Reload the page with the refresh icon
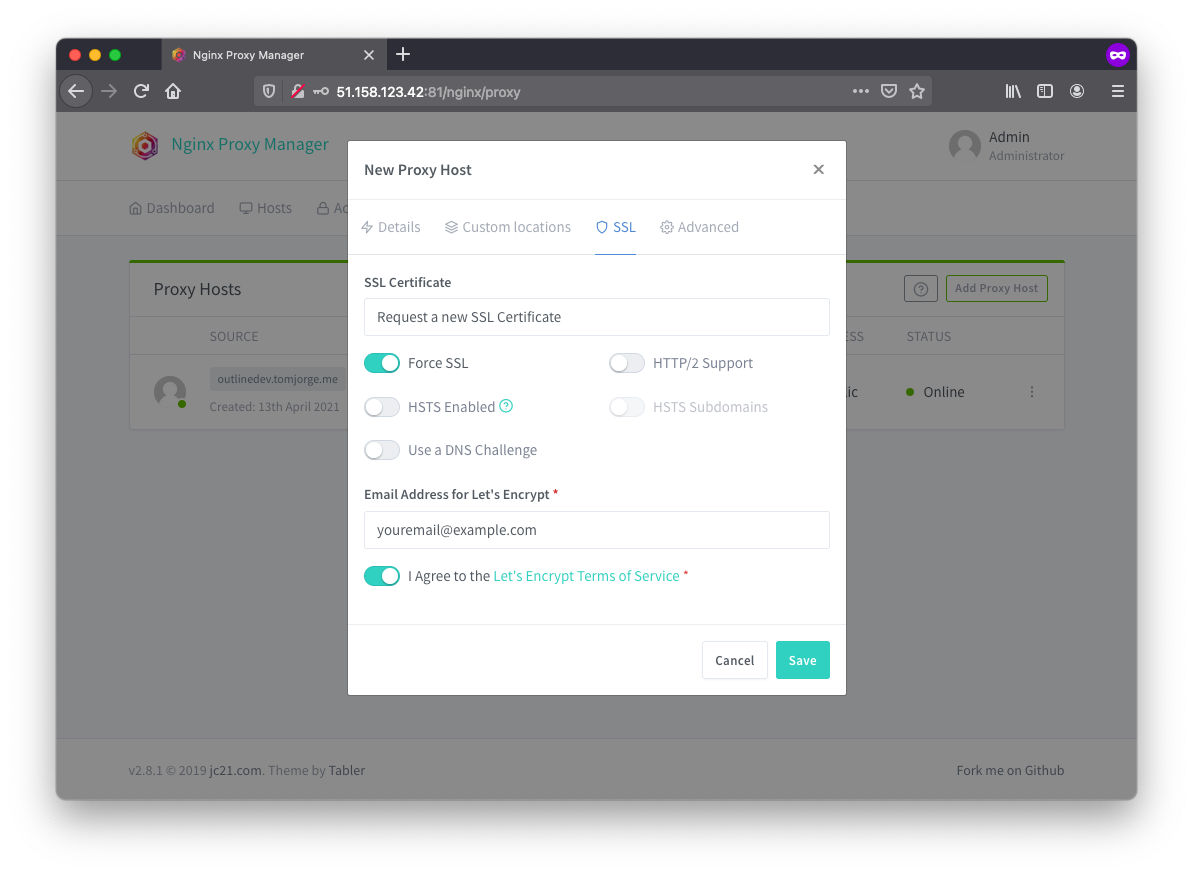 (142, 92)
